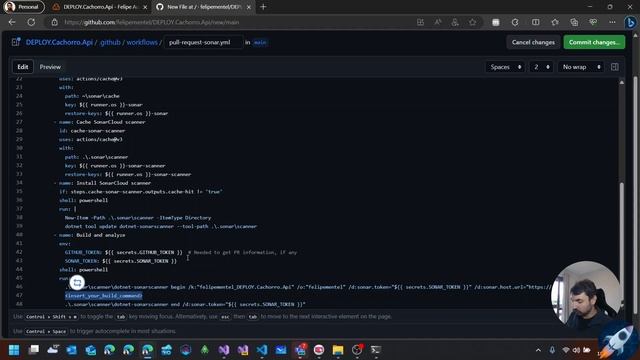
Task: Click the github.com address bar URL
Action: coord(152,22)
